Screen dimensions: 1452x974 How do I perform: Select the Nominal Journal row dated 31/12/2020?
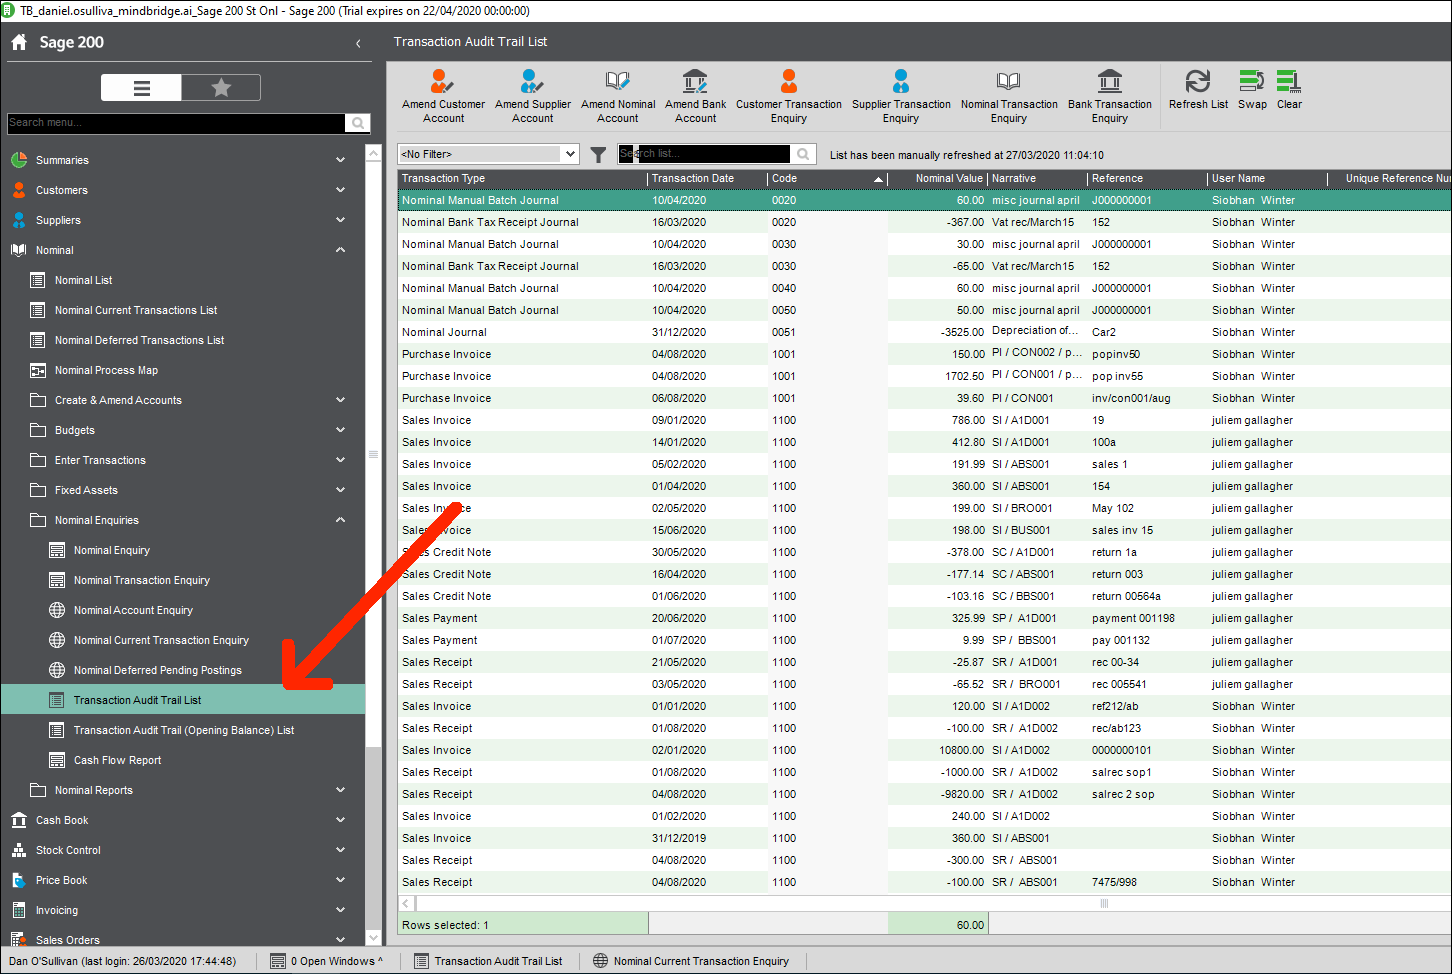(924, 332)
